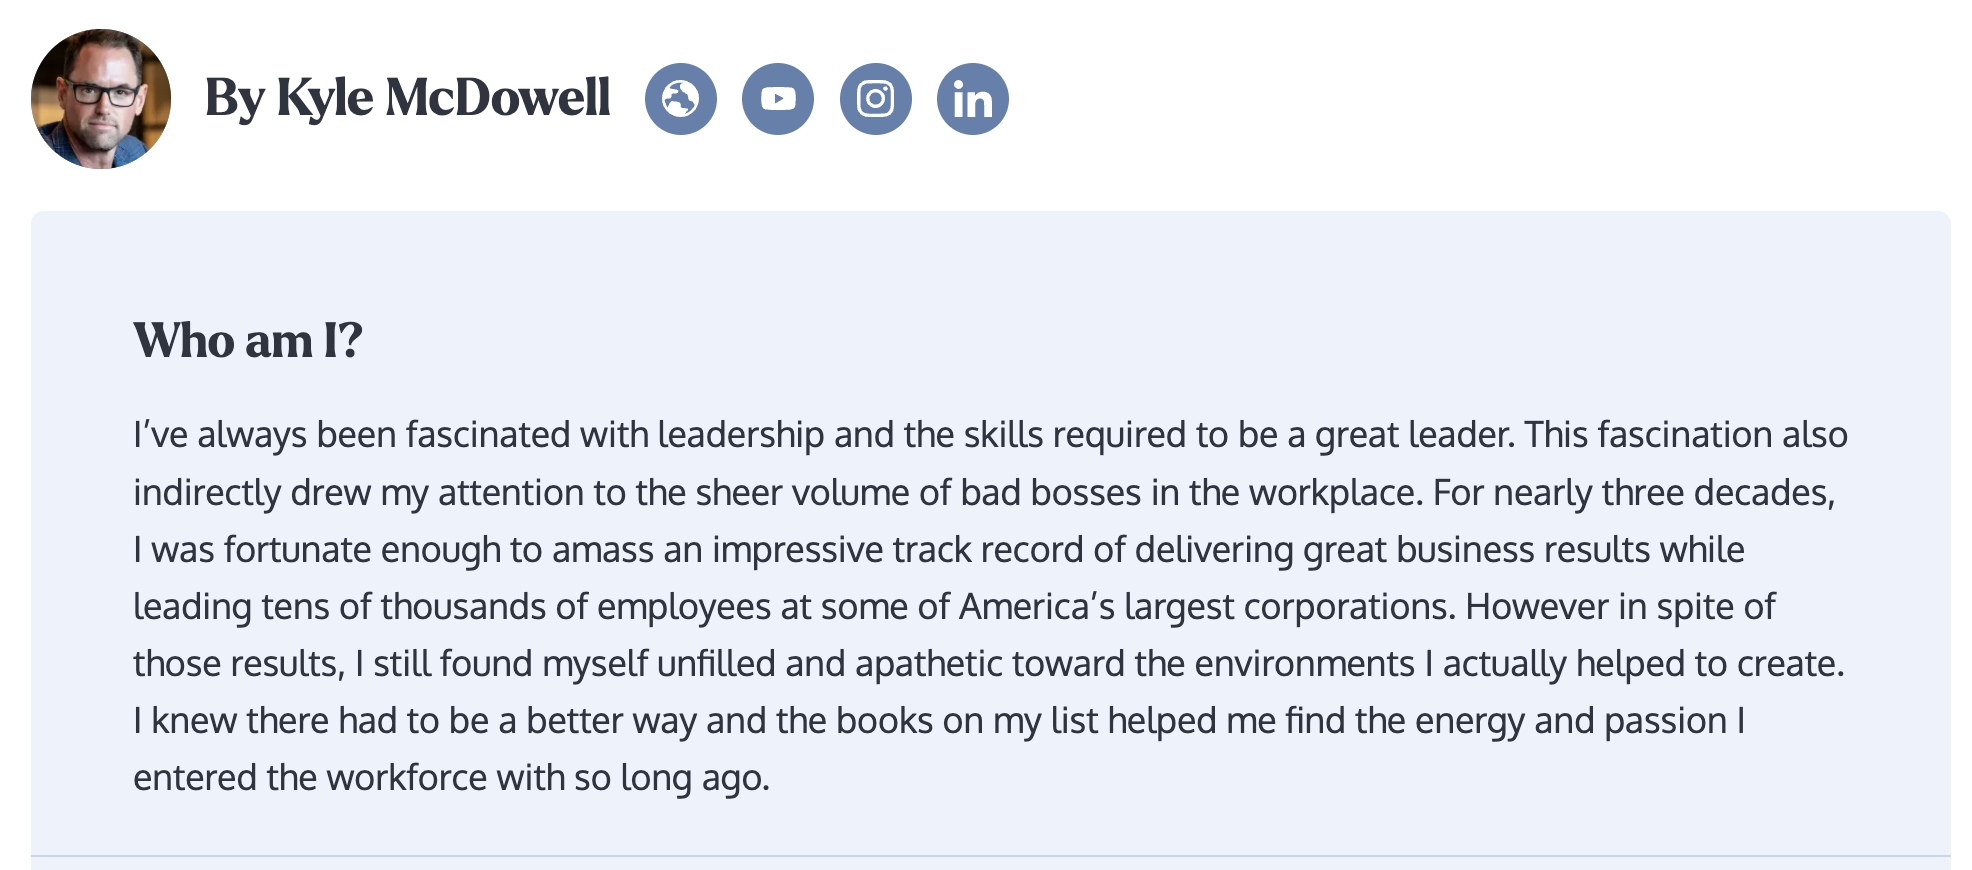Click the author name Kyle McDowell

click(443, 98)
